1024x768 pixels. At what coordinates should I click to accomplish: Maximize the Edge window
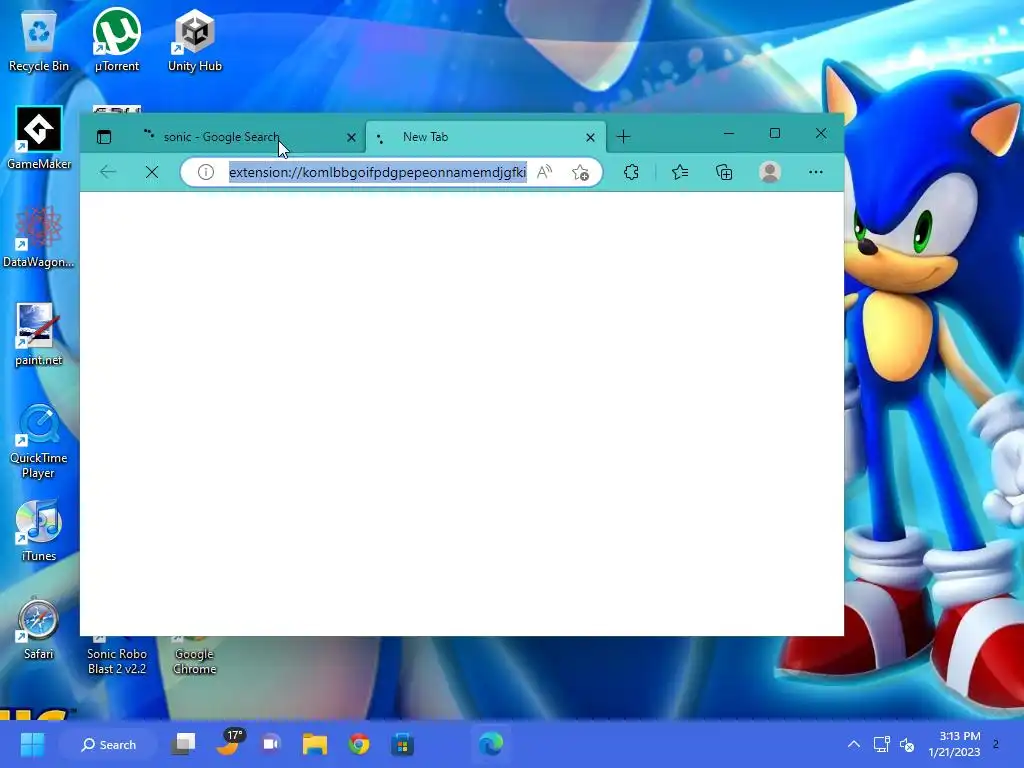tap(775, 133)
